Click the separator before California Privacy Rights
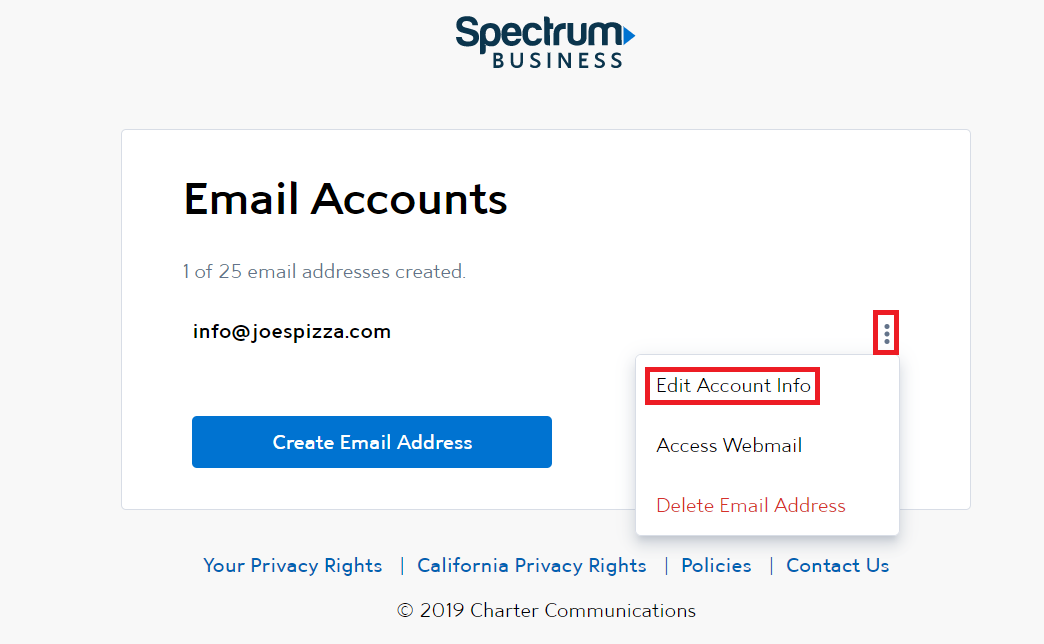Image resolution: width=1044 pixels, height=644 pixels. (x=402, y=566)
